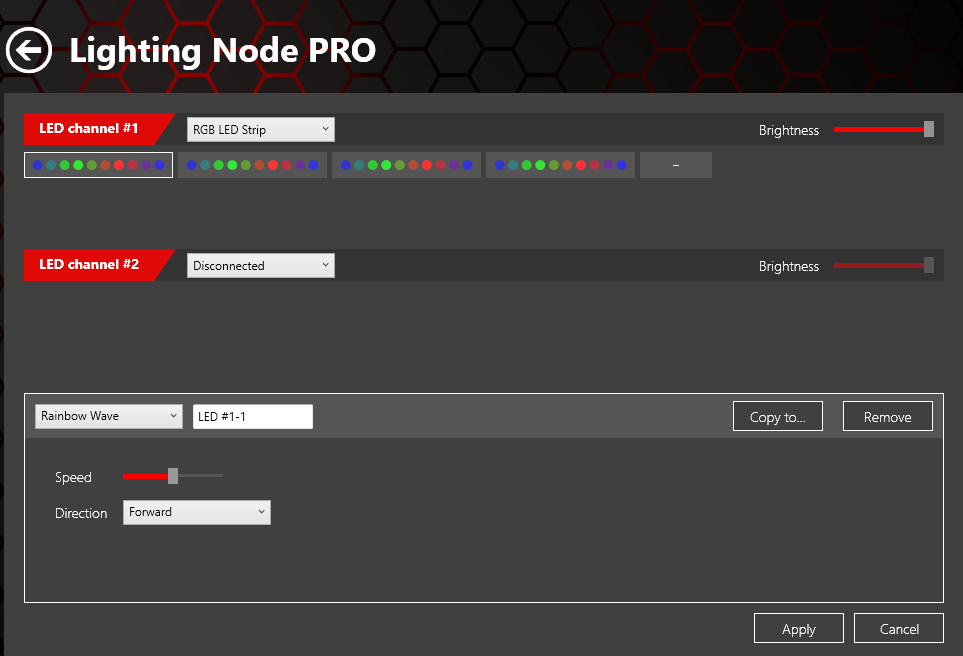
Task: Move the effect Speed slider
Action: tap(171, 476)
